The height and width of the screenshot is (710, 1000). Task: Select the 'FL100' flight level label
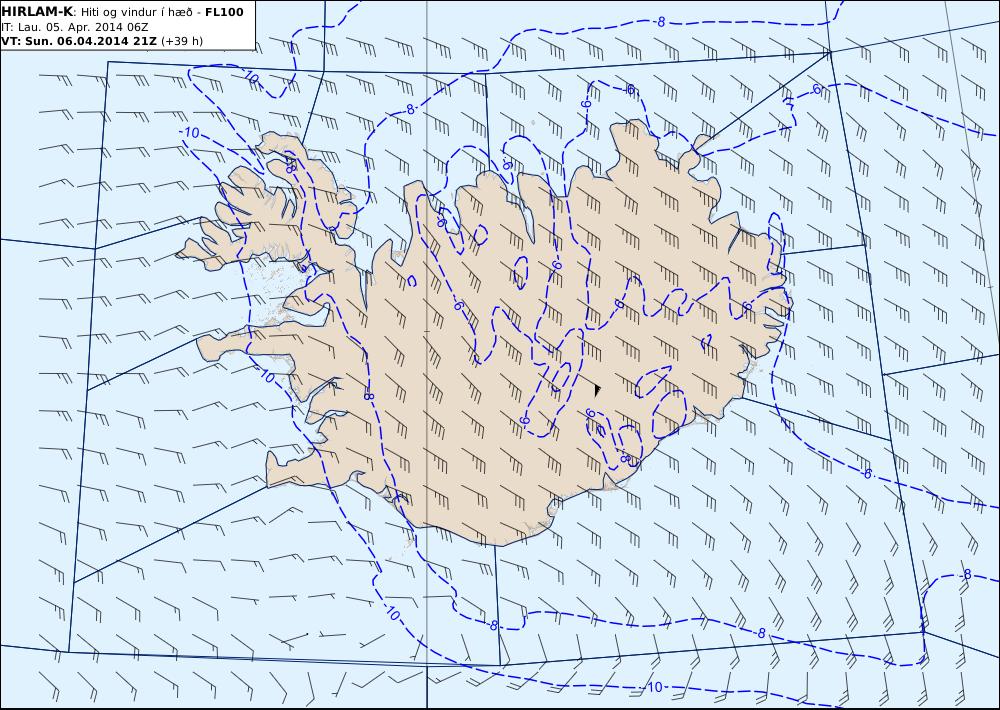[x=224, y=12]
